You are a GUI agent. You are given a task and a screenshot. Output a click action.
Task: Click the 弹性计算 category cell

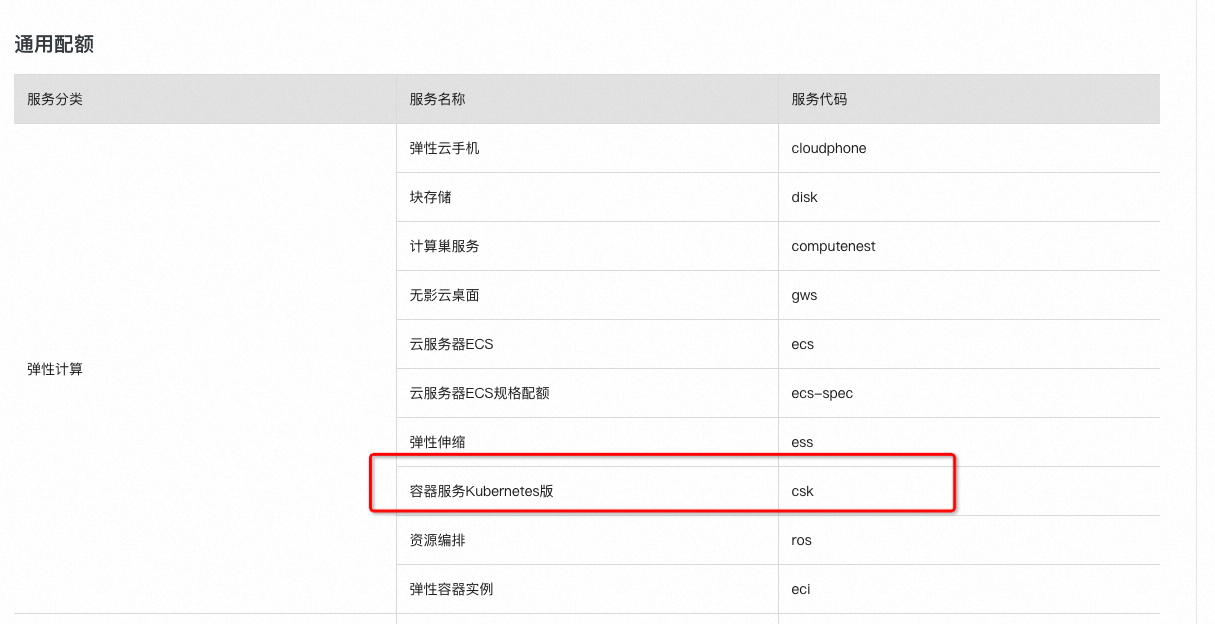click(x=55, y=369)
